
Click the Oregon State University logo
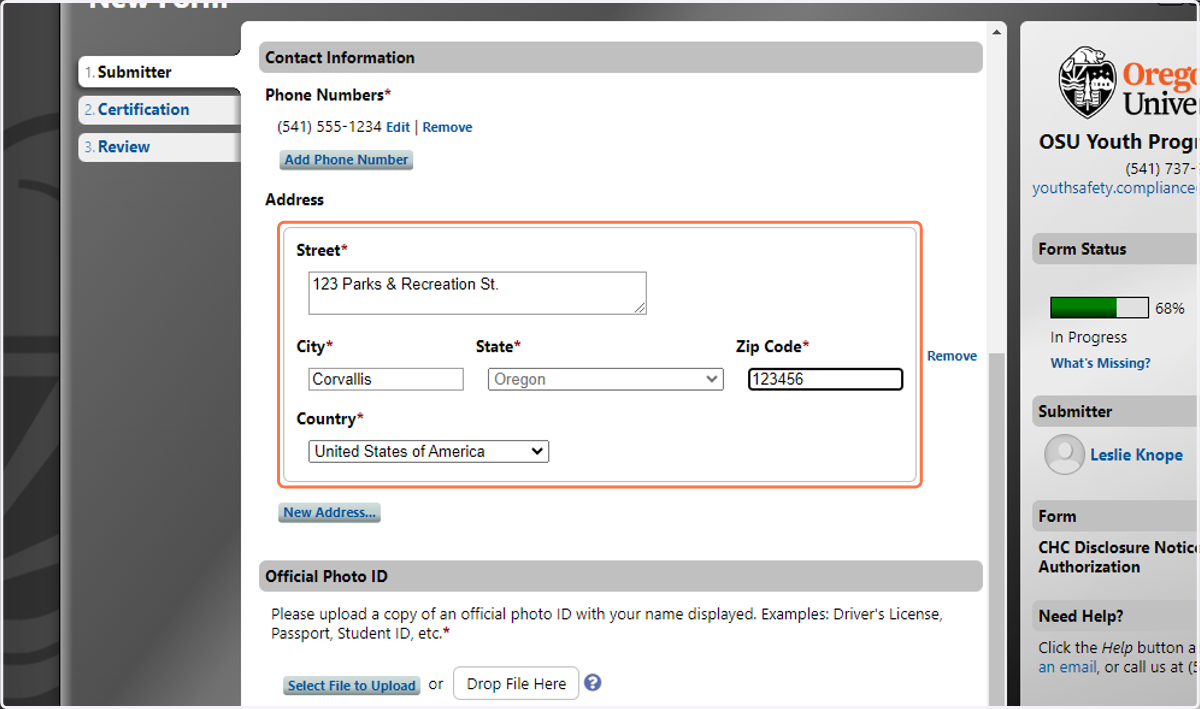click(x=1128, y=83)
